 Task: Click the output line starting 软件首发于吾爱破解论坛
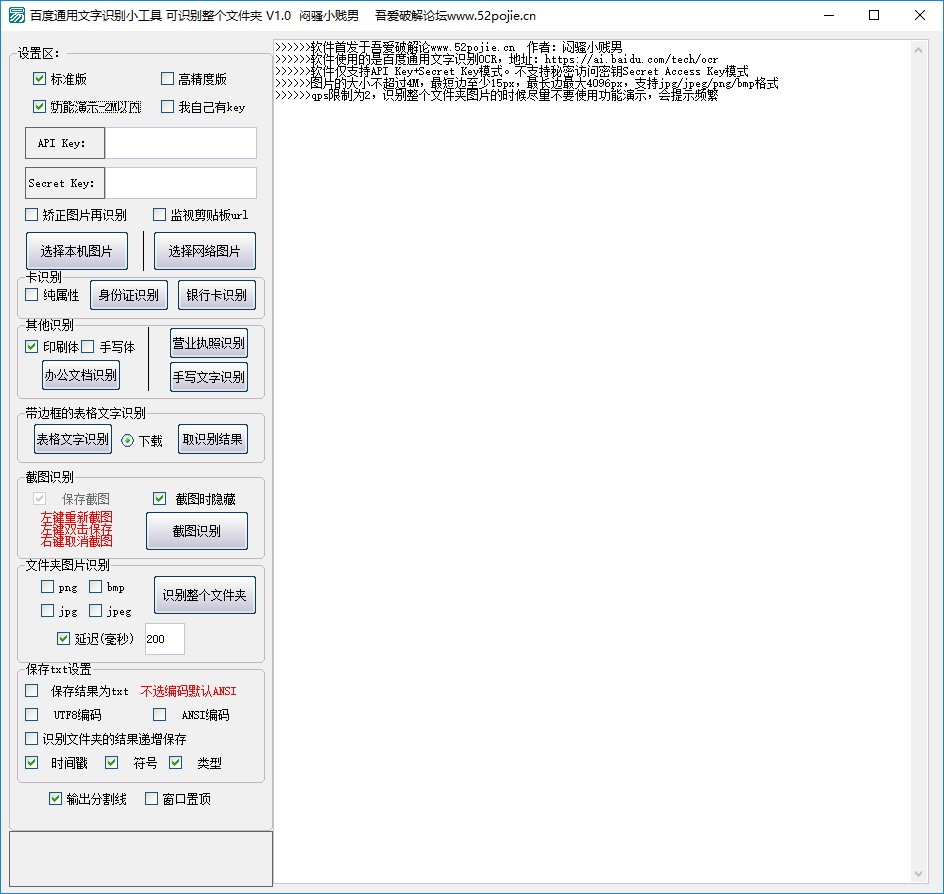[x=449, y=47]
